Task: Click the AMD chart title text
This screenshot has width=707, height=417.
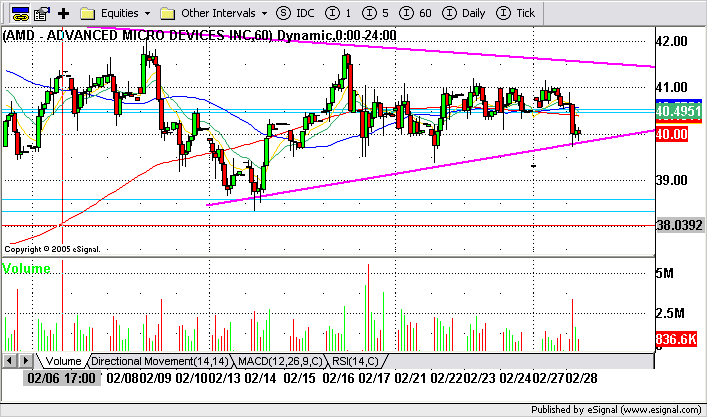Action: [200, 35]
